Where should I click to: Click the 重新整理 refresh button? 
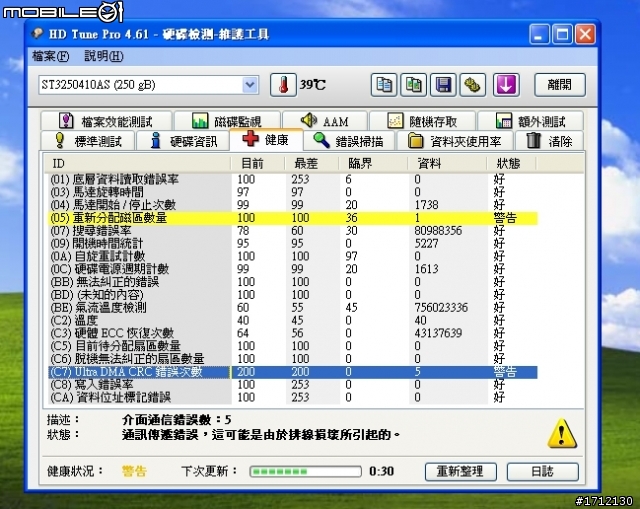460,471
